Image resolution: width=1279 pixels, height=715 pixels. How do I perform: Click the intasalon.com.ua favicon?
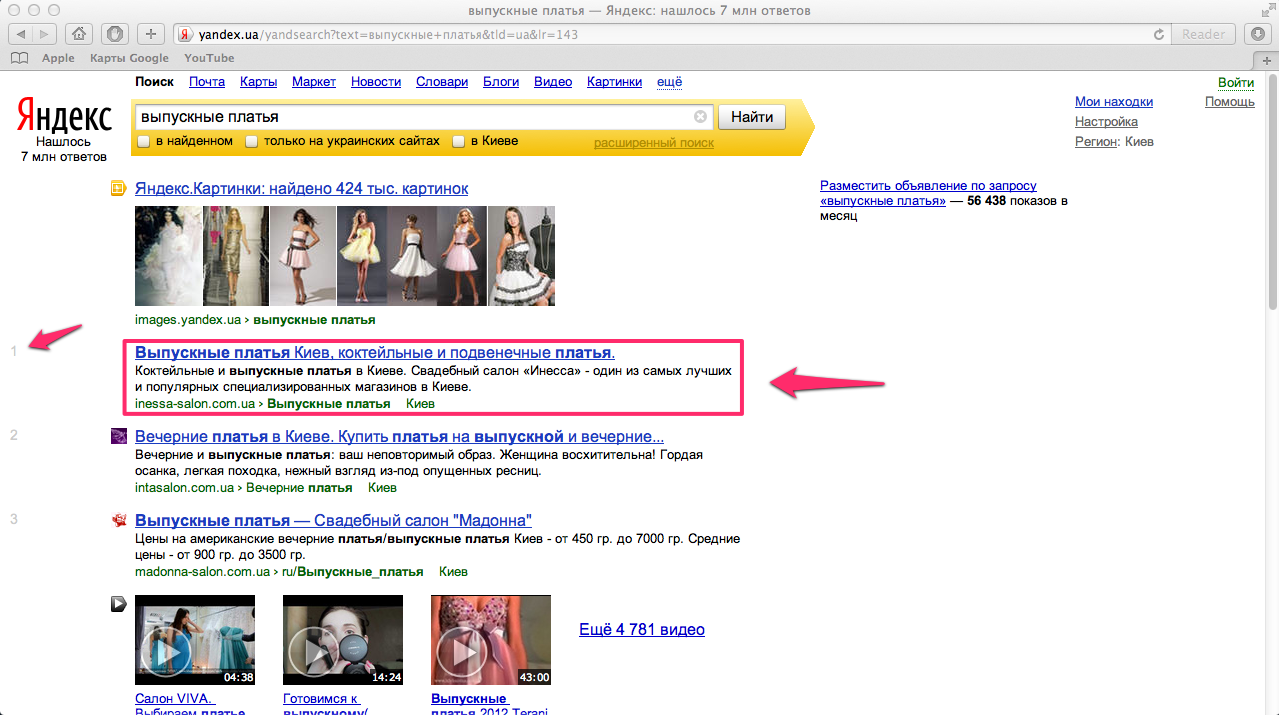pos(119,436)
